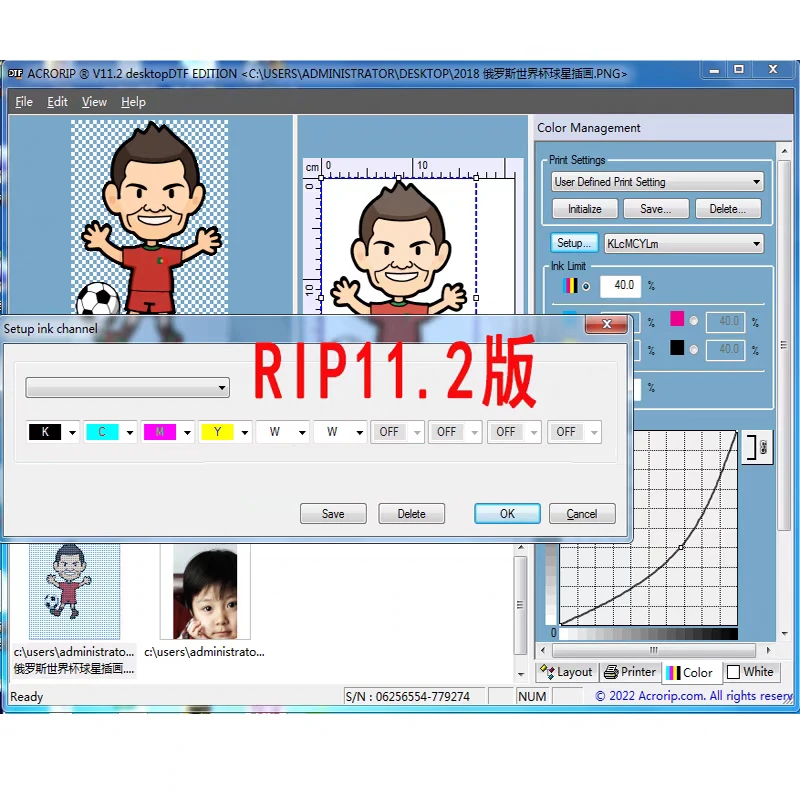Switch to the Printer tab
The image size is (800, 800).
(x=630, y=672)
